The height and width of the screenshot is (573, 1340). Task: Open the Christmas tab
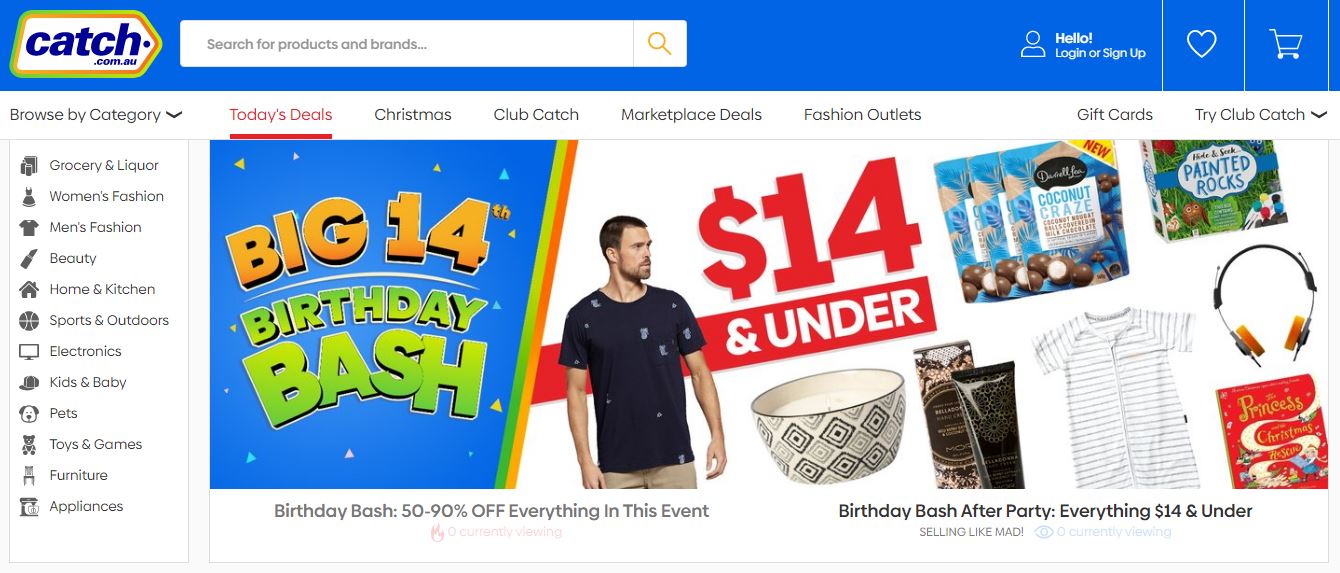click(x=413, y=115)
